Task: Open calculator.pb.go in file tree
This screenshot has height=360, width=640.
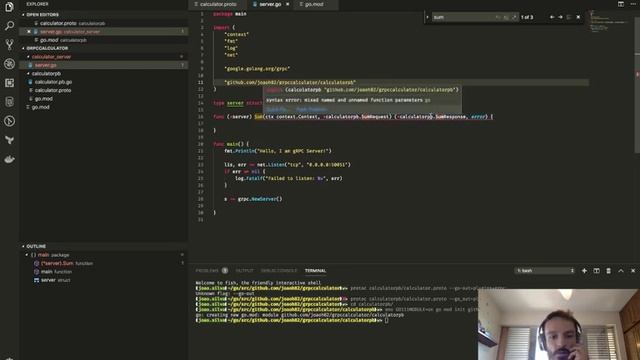Action: pos(104,82)
